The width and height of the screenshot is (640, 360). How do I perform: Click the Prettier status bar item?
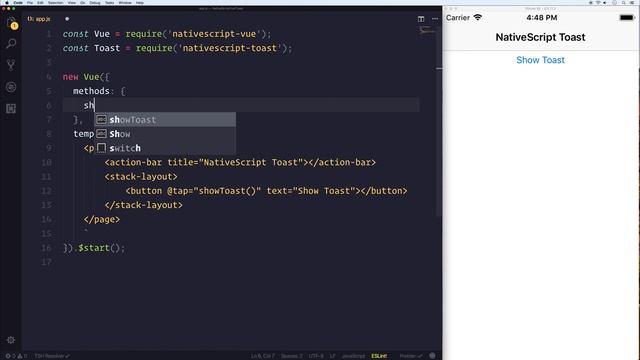click(410, 356)
